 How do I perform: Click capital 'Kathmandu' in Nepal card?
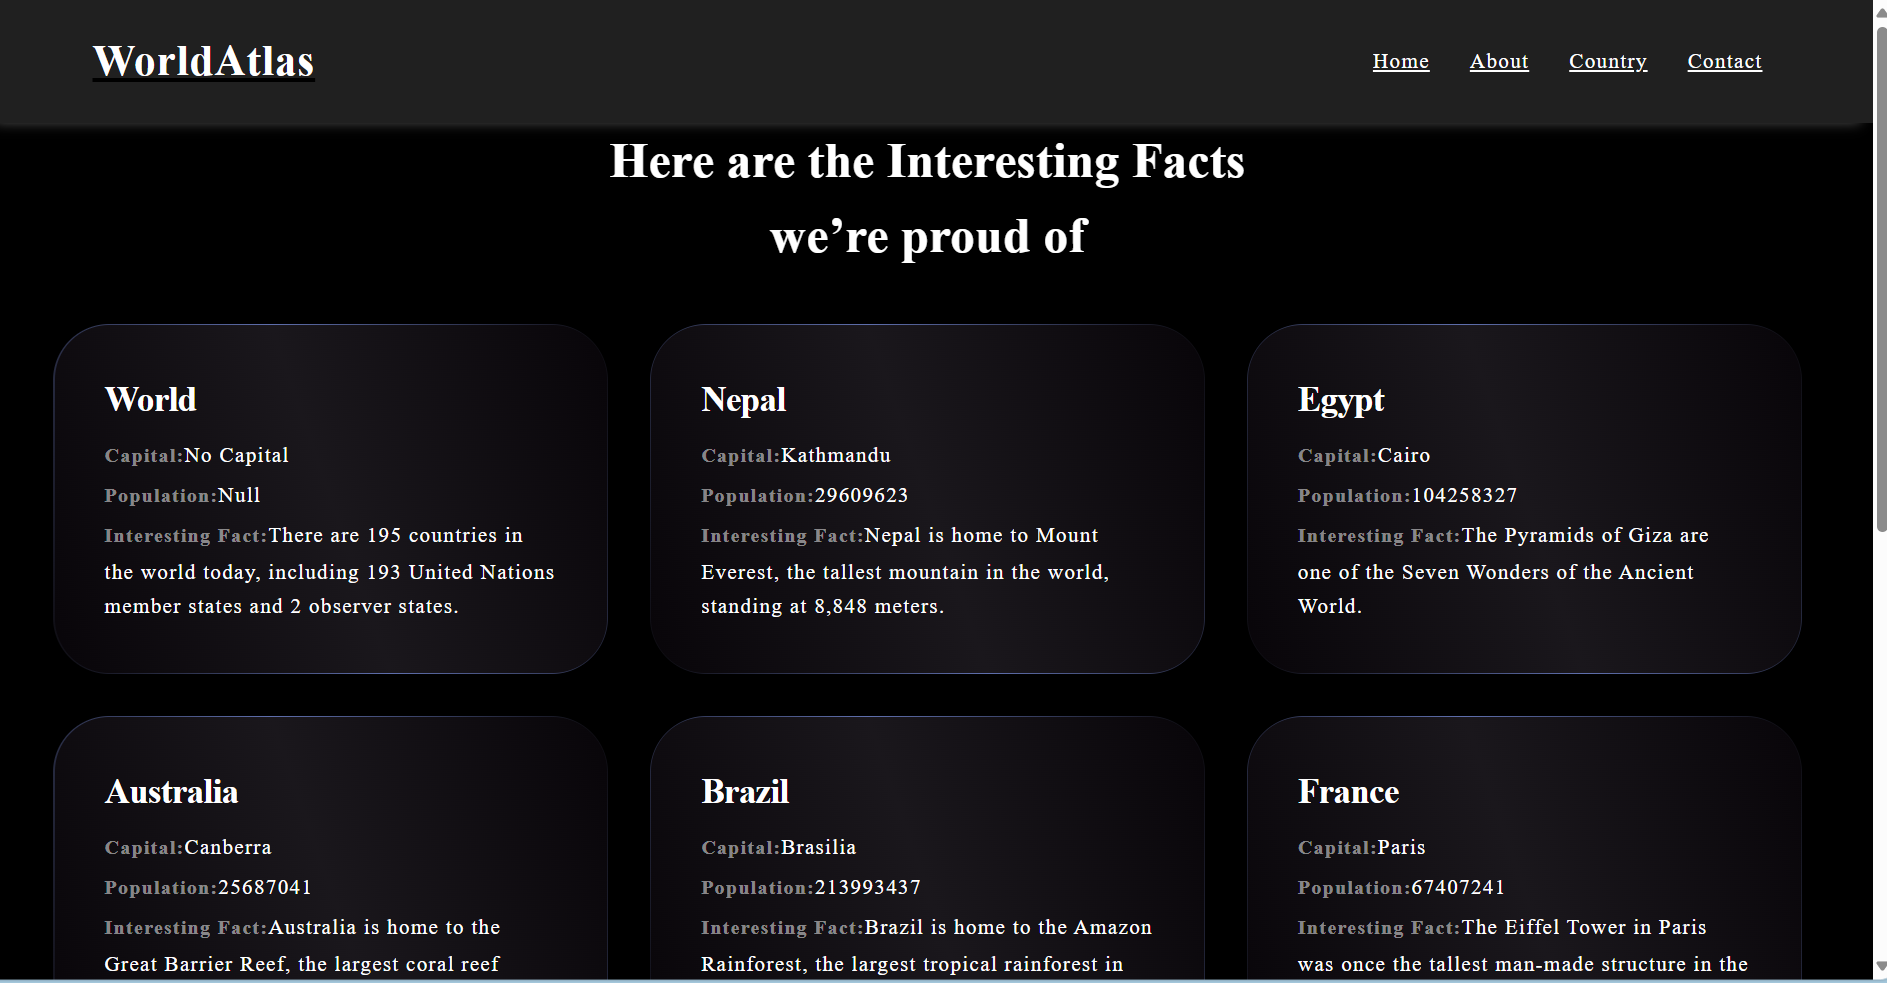[835, 455]
